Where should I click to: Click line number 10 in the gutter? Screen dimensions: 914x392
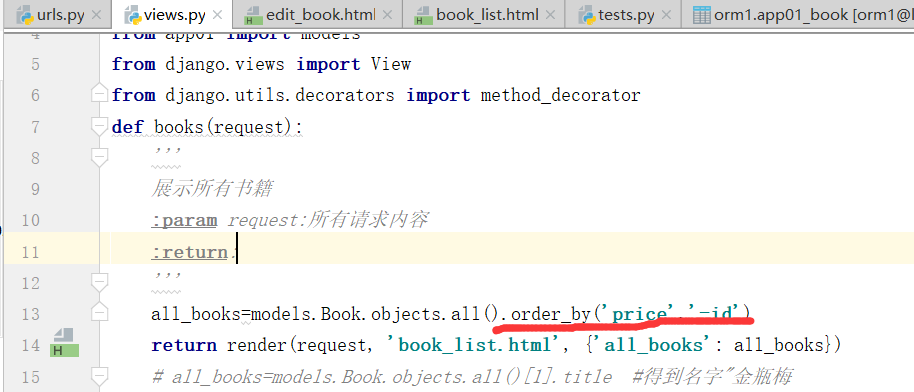(x=30, y=220)
